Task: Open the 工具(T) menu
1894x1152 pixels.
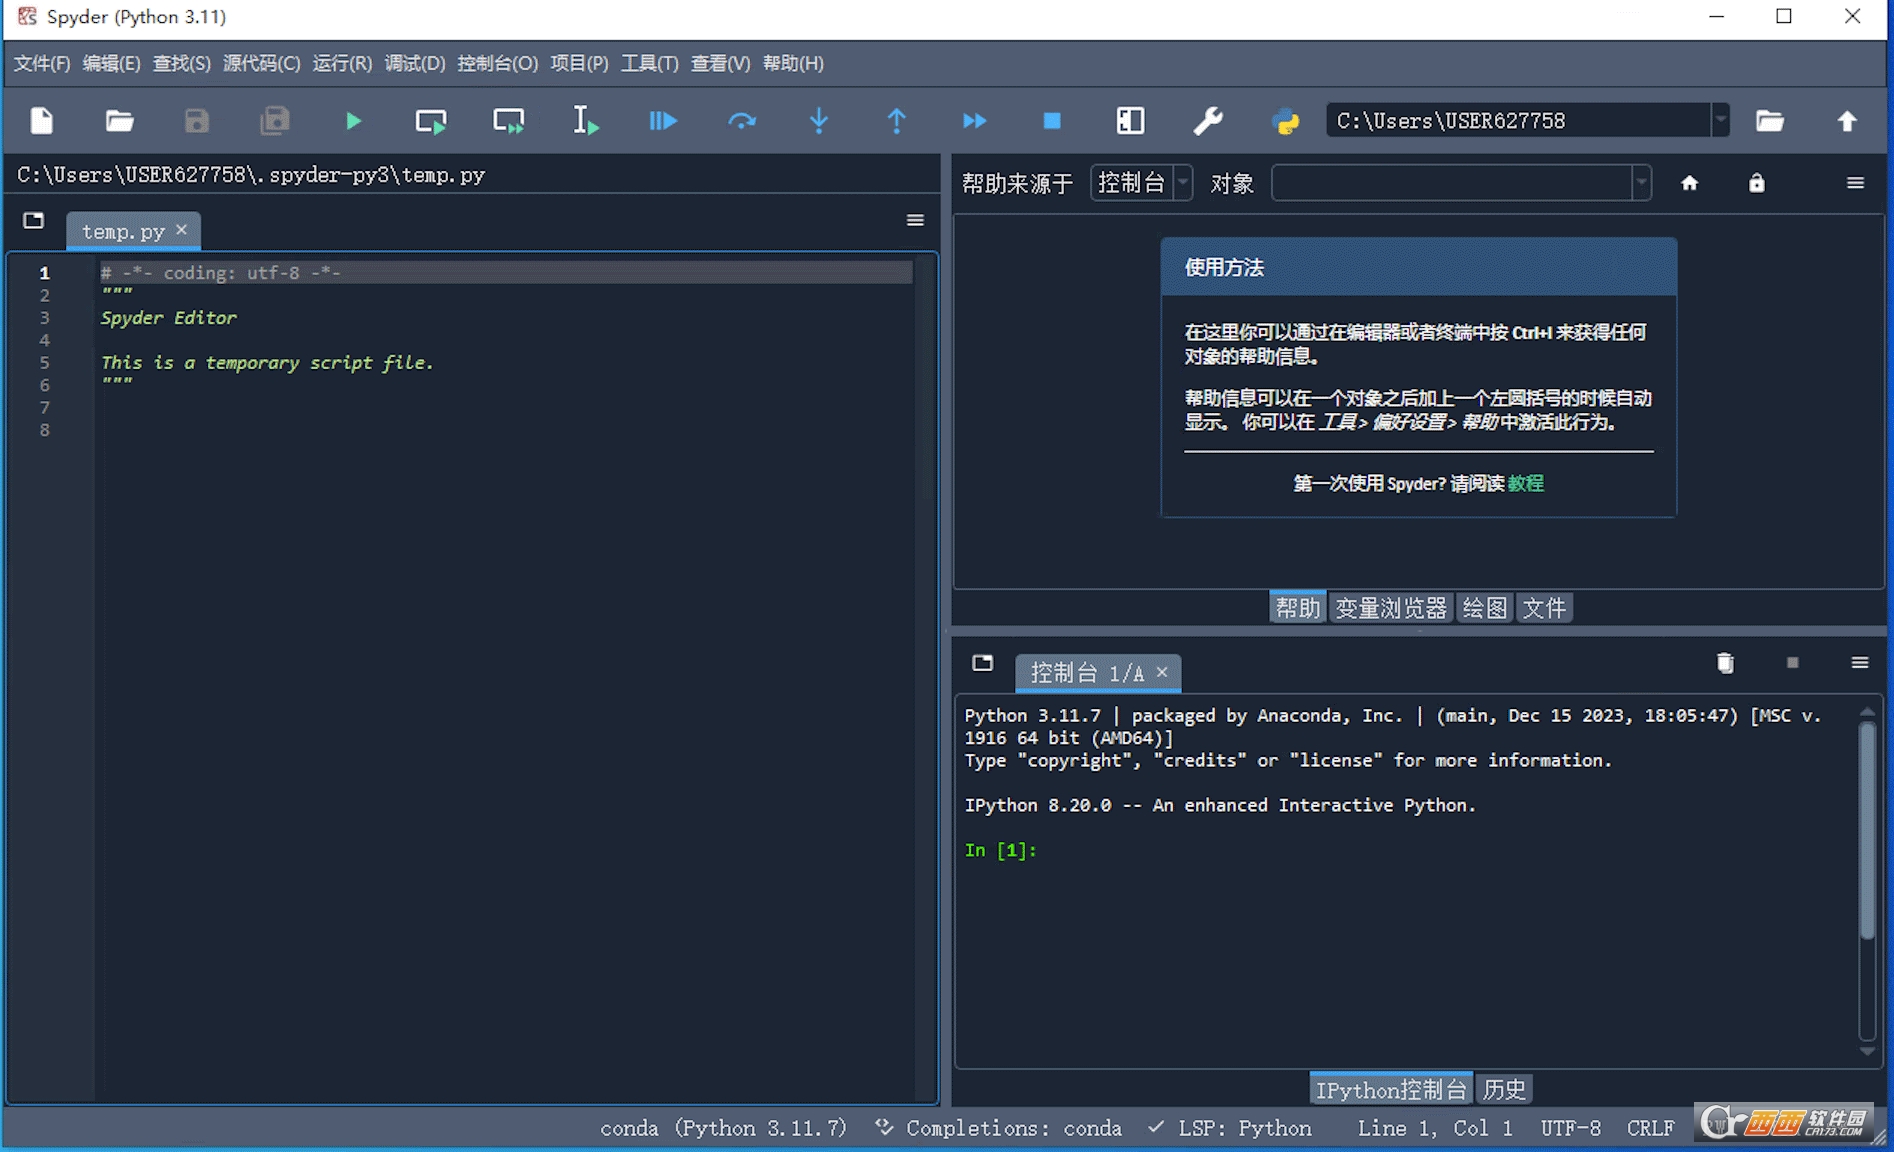Action: pyautogui.click(x=650, y=63)
